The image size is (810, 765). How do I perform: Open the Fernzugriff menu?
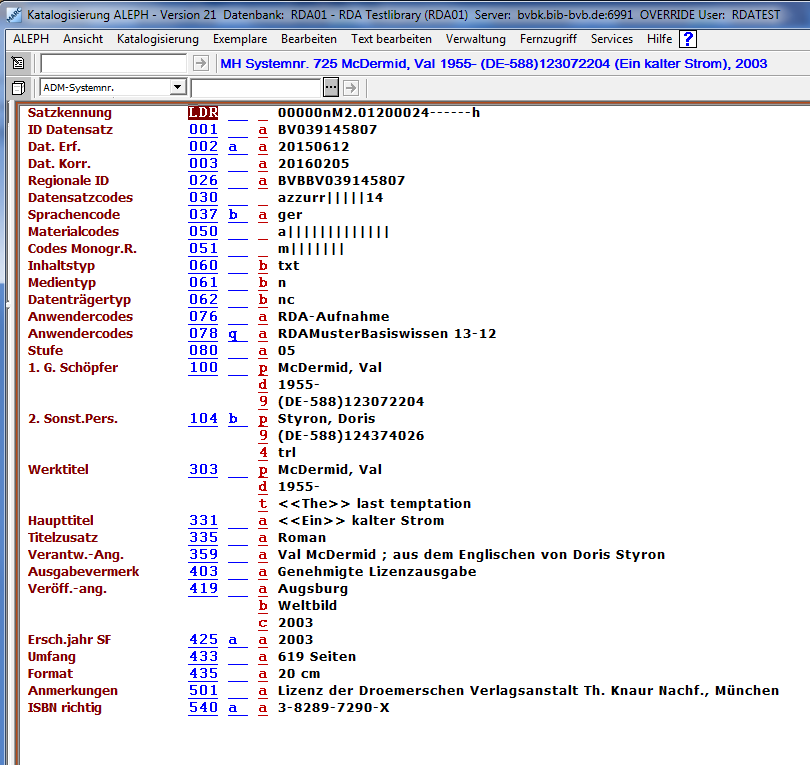[549, 39]
